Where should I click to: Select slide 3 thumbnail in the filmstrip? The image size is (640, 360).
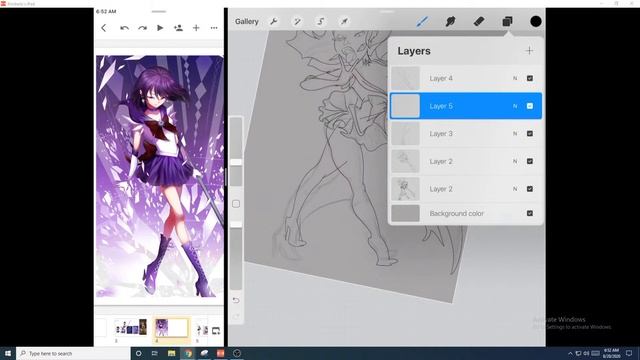tap(131, 327)
